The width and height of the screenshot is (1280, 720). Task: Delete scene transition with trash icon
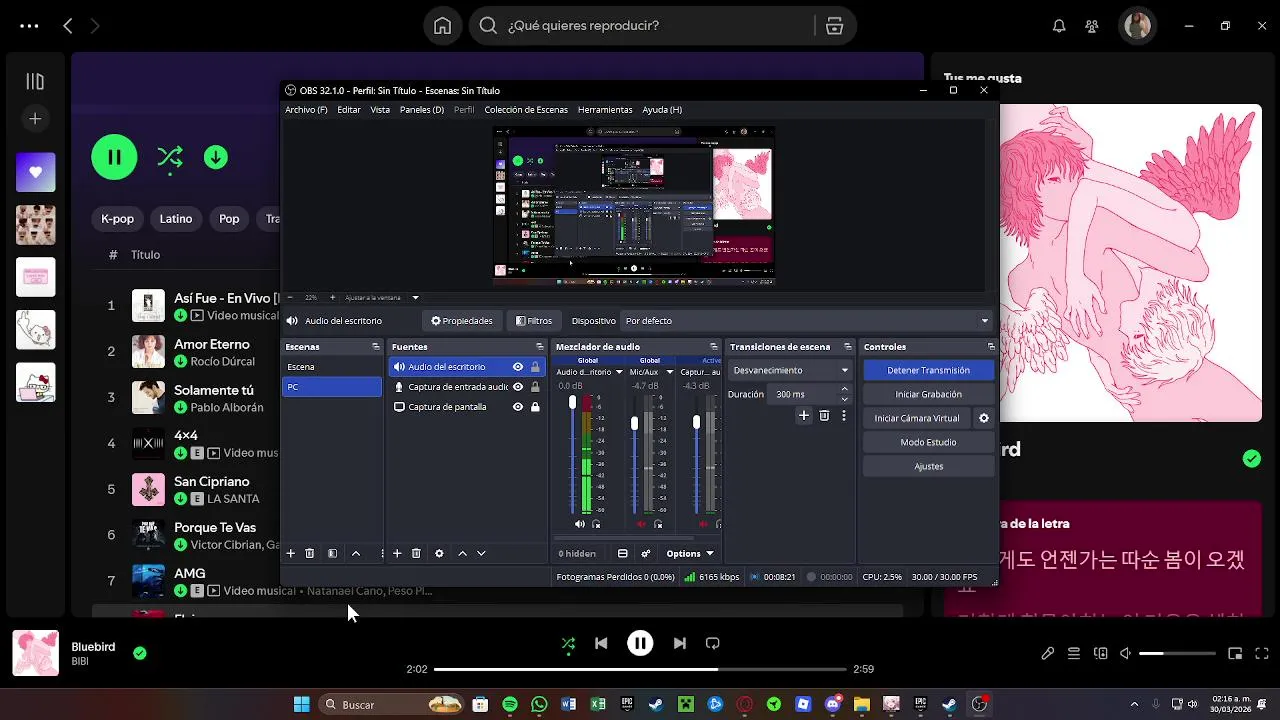pos(824,415)
